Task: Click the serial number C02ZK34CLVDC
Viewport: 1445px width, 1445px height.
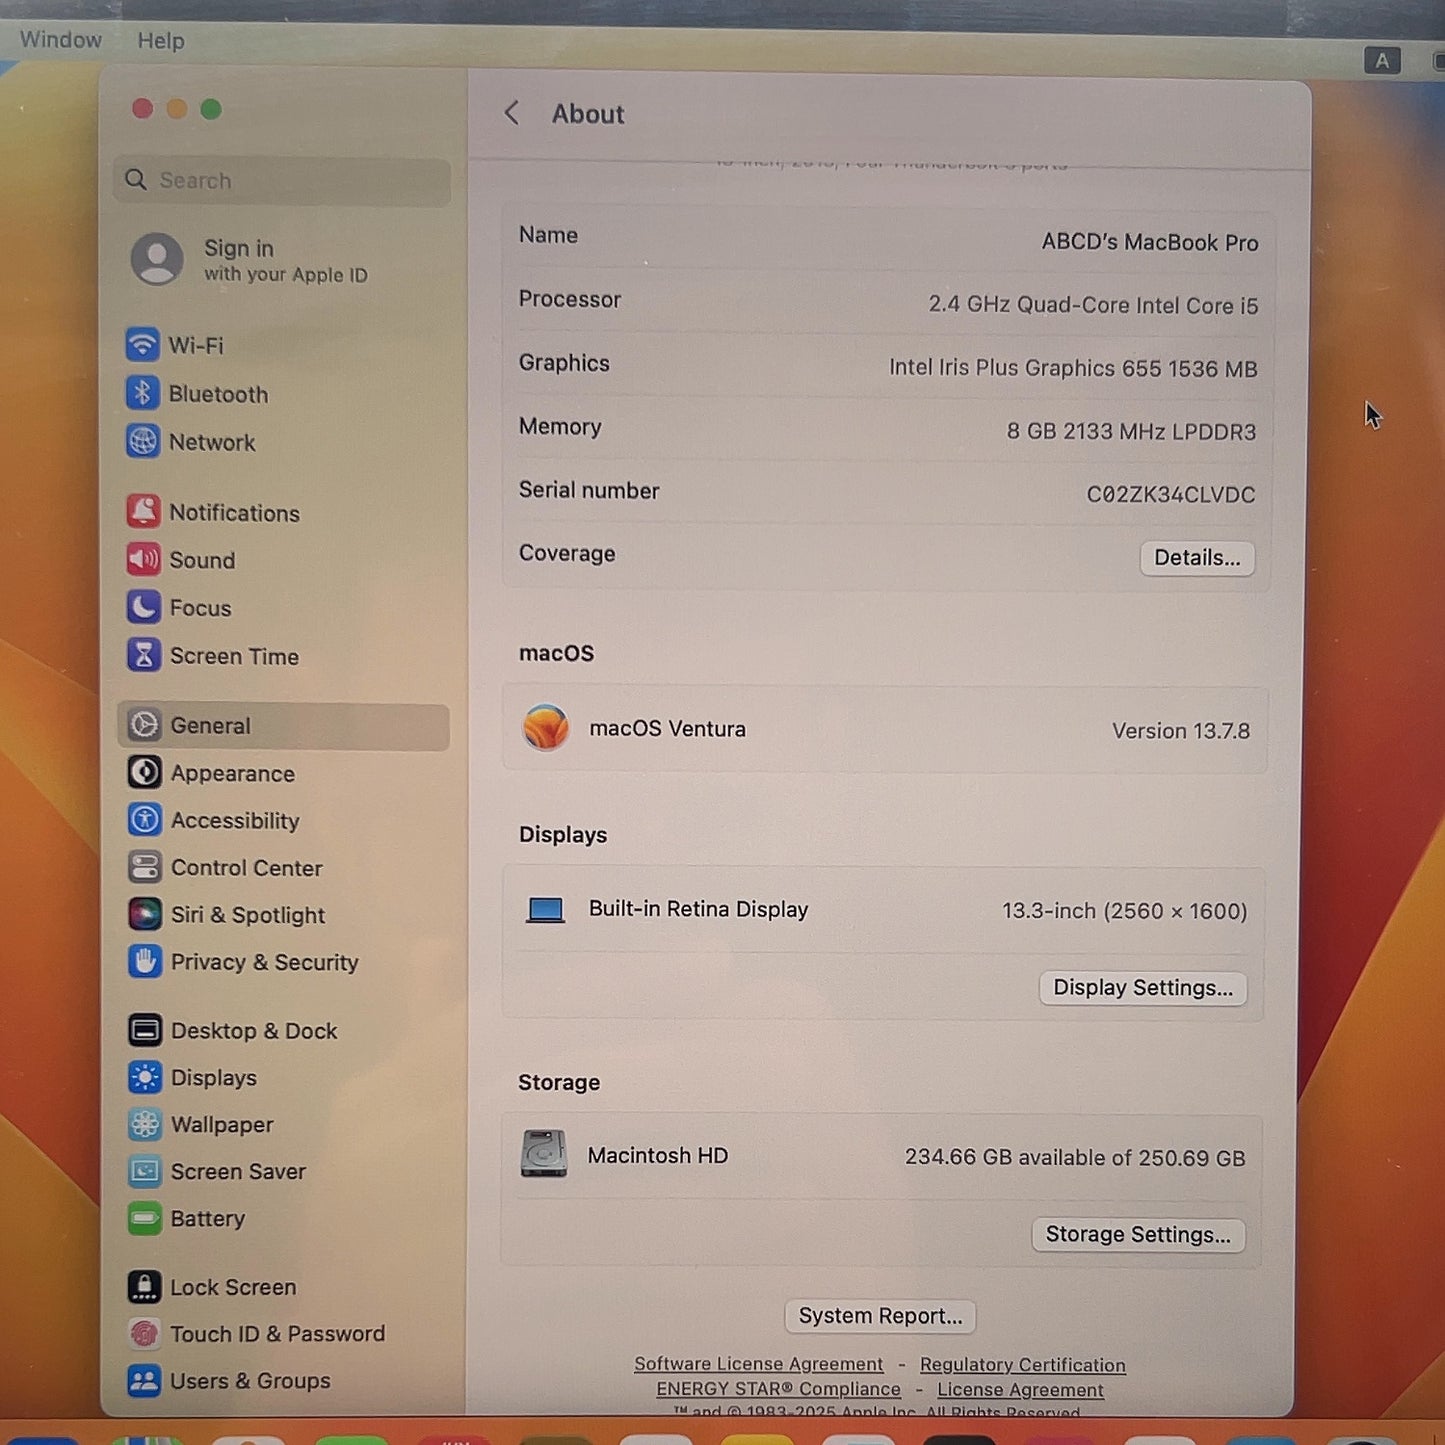Action: coord(1171,494)
